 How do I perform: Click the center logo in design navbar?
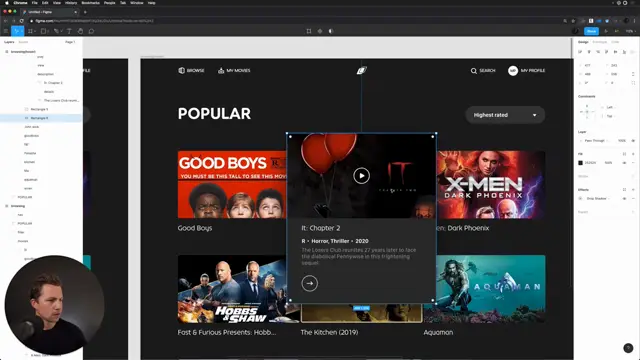[362, 71]
